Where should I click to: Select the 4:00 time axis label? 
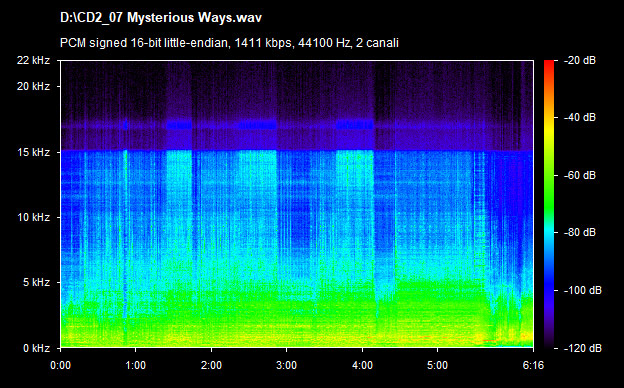pyautogui.click(x=362, y=365)
